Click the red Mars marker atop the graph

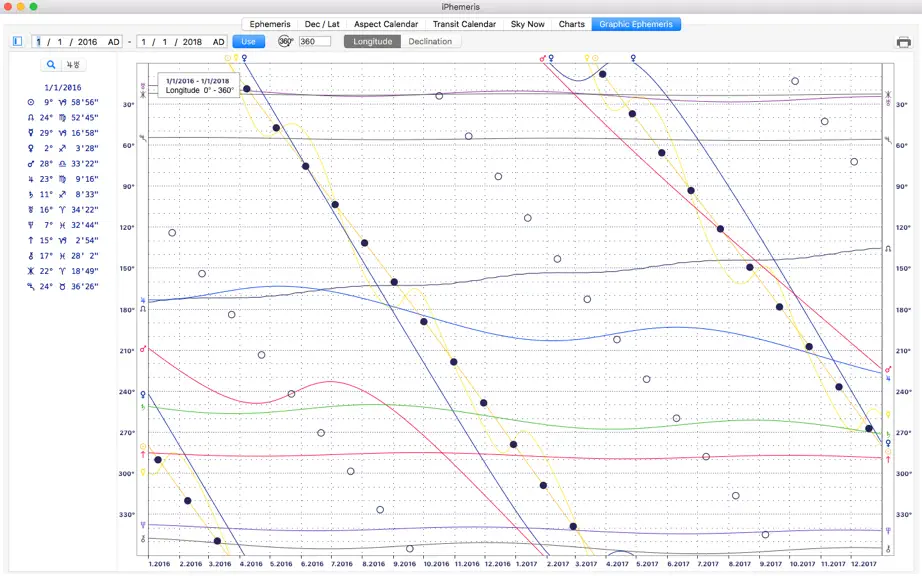[x=543, y=58]
